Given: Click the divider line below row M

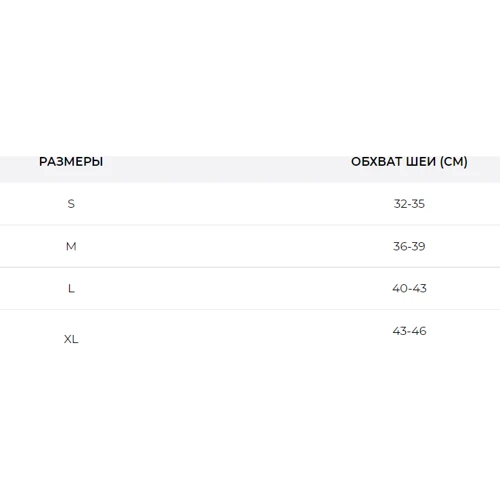Looking at the screenshot, I should (250, 267).
